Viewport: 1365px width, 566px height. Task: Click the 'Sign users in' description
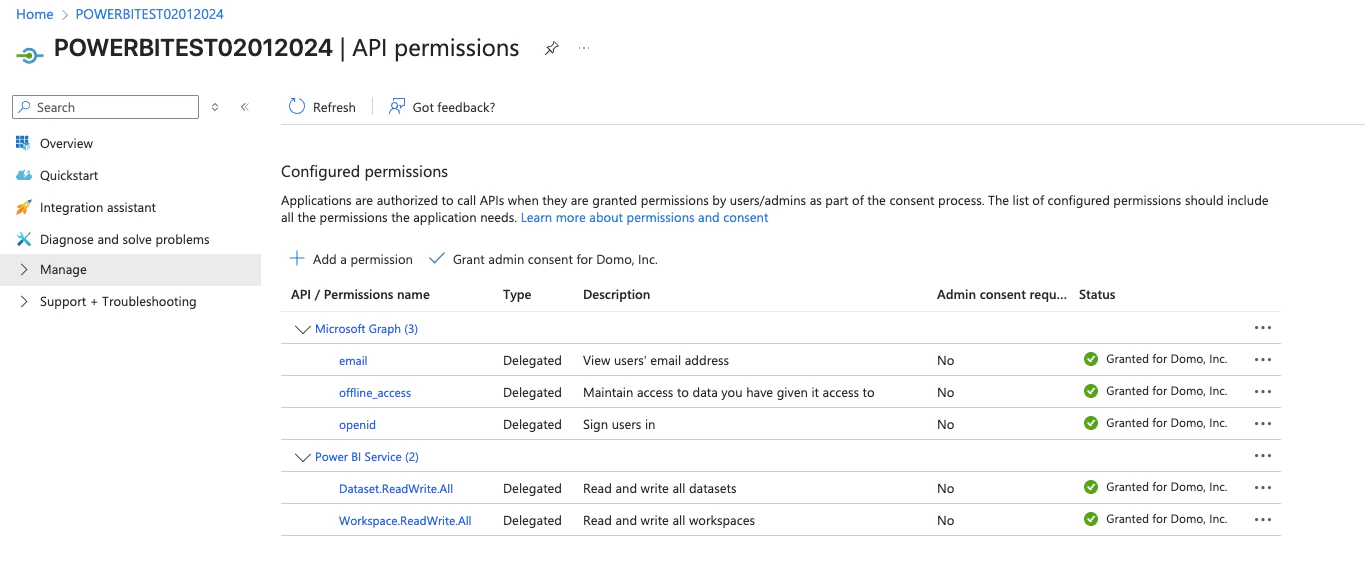click(619, 425)
